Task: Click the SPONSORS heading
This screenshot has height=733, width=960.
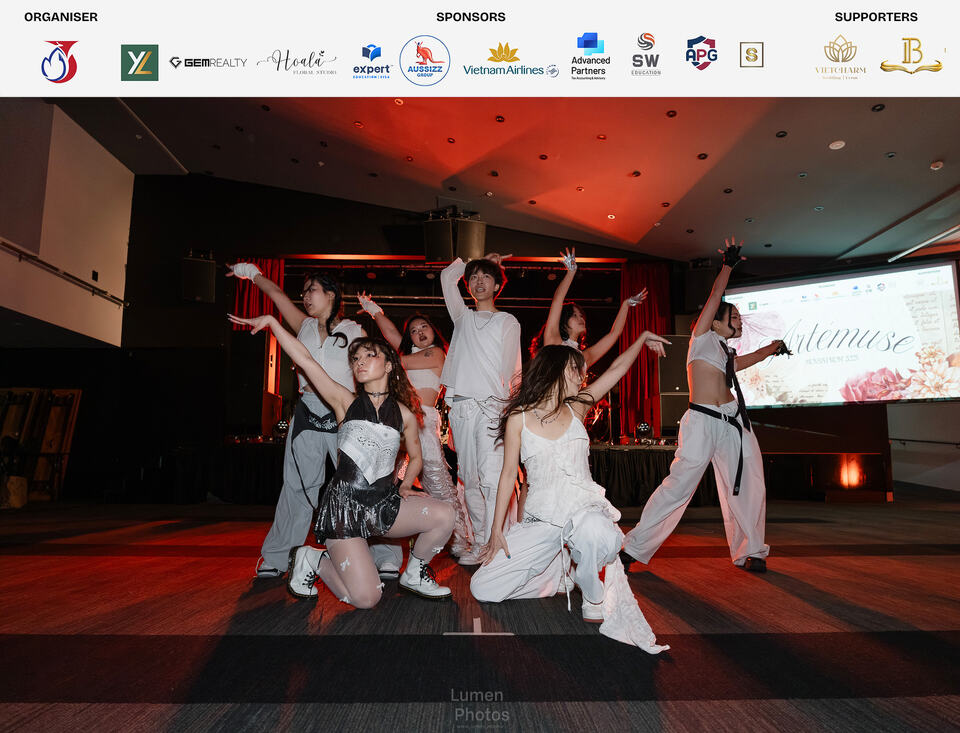Action: tap(471, 17)
